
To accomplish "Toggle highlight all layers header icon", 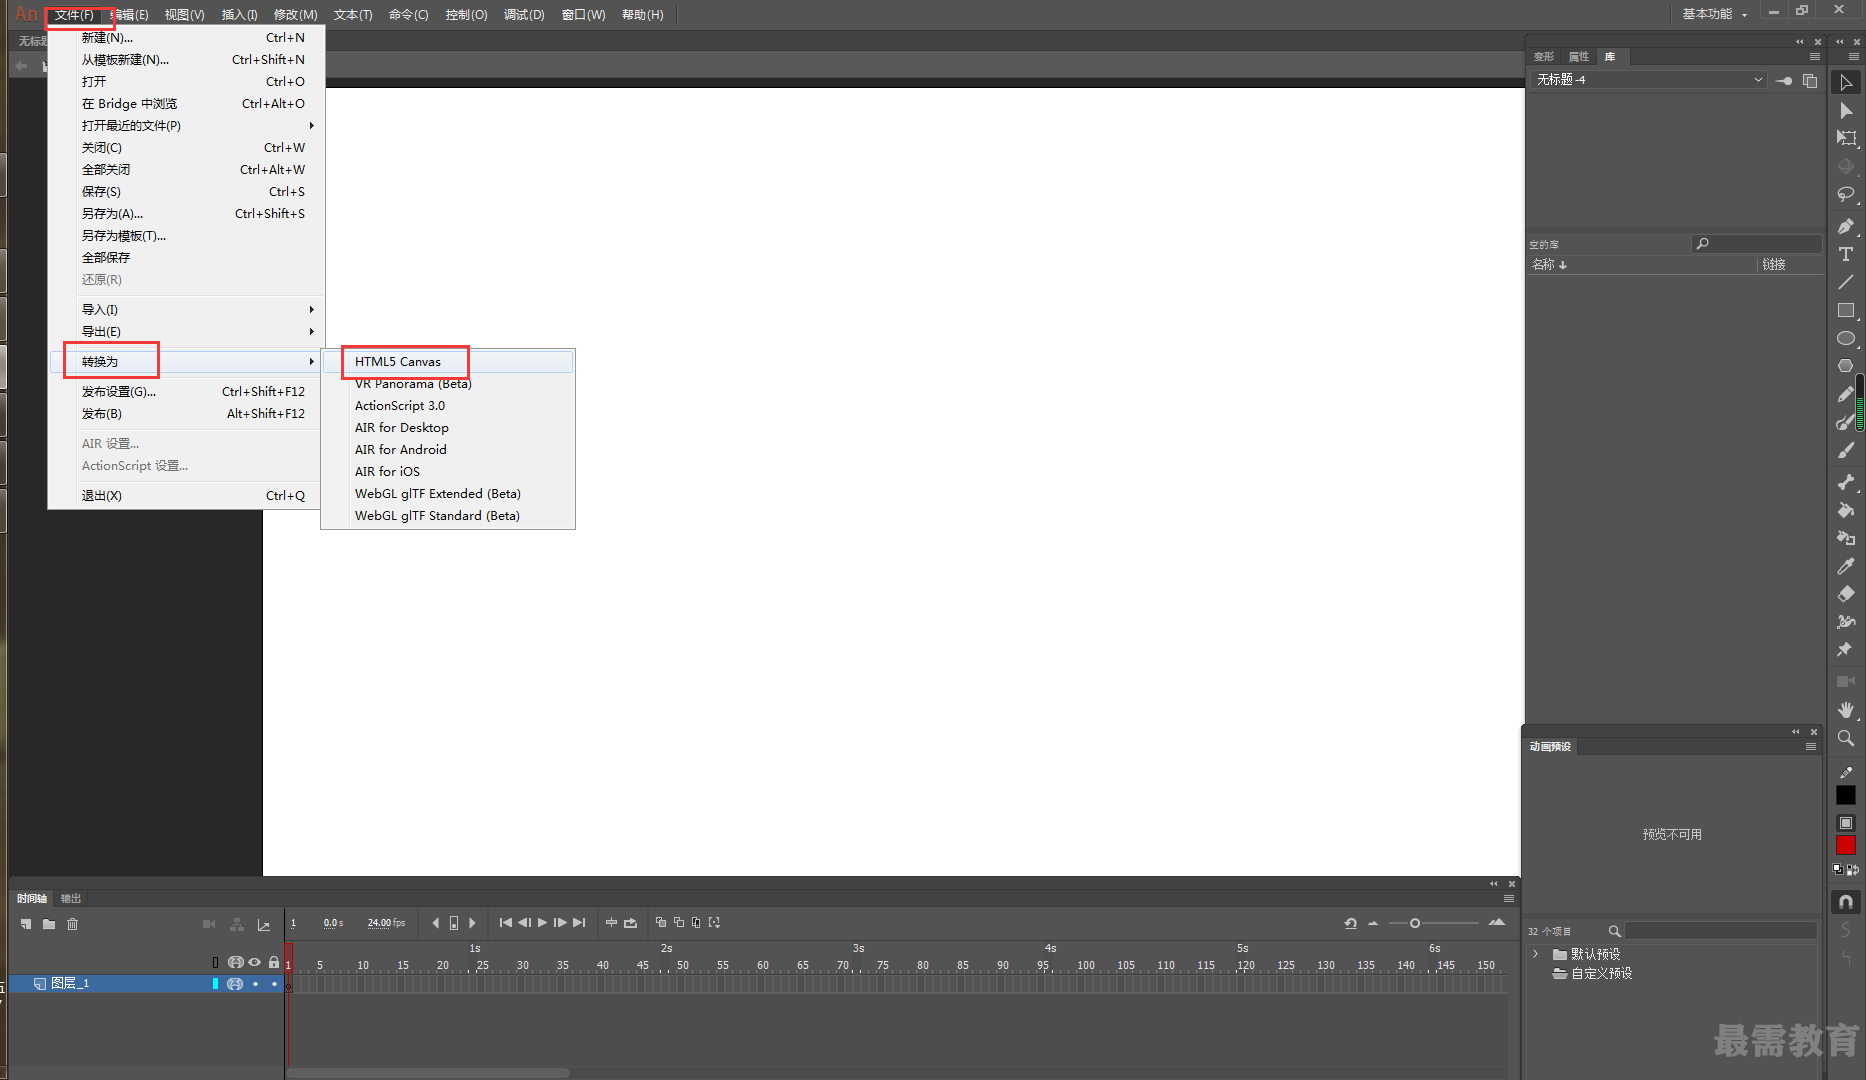I will (x=215, y=962).
